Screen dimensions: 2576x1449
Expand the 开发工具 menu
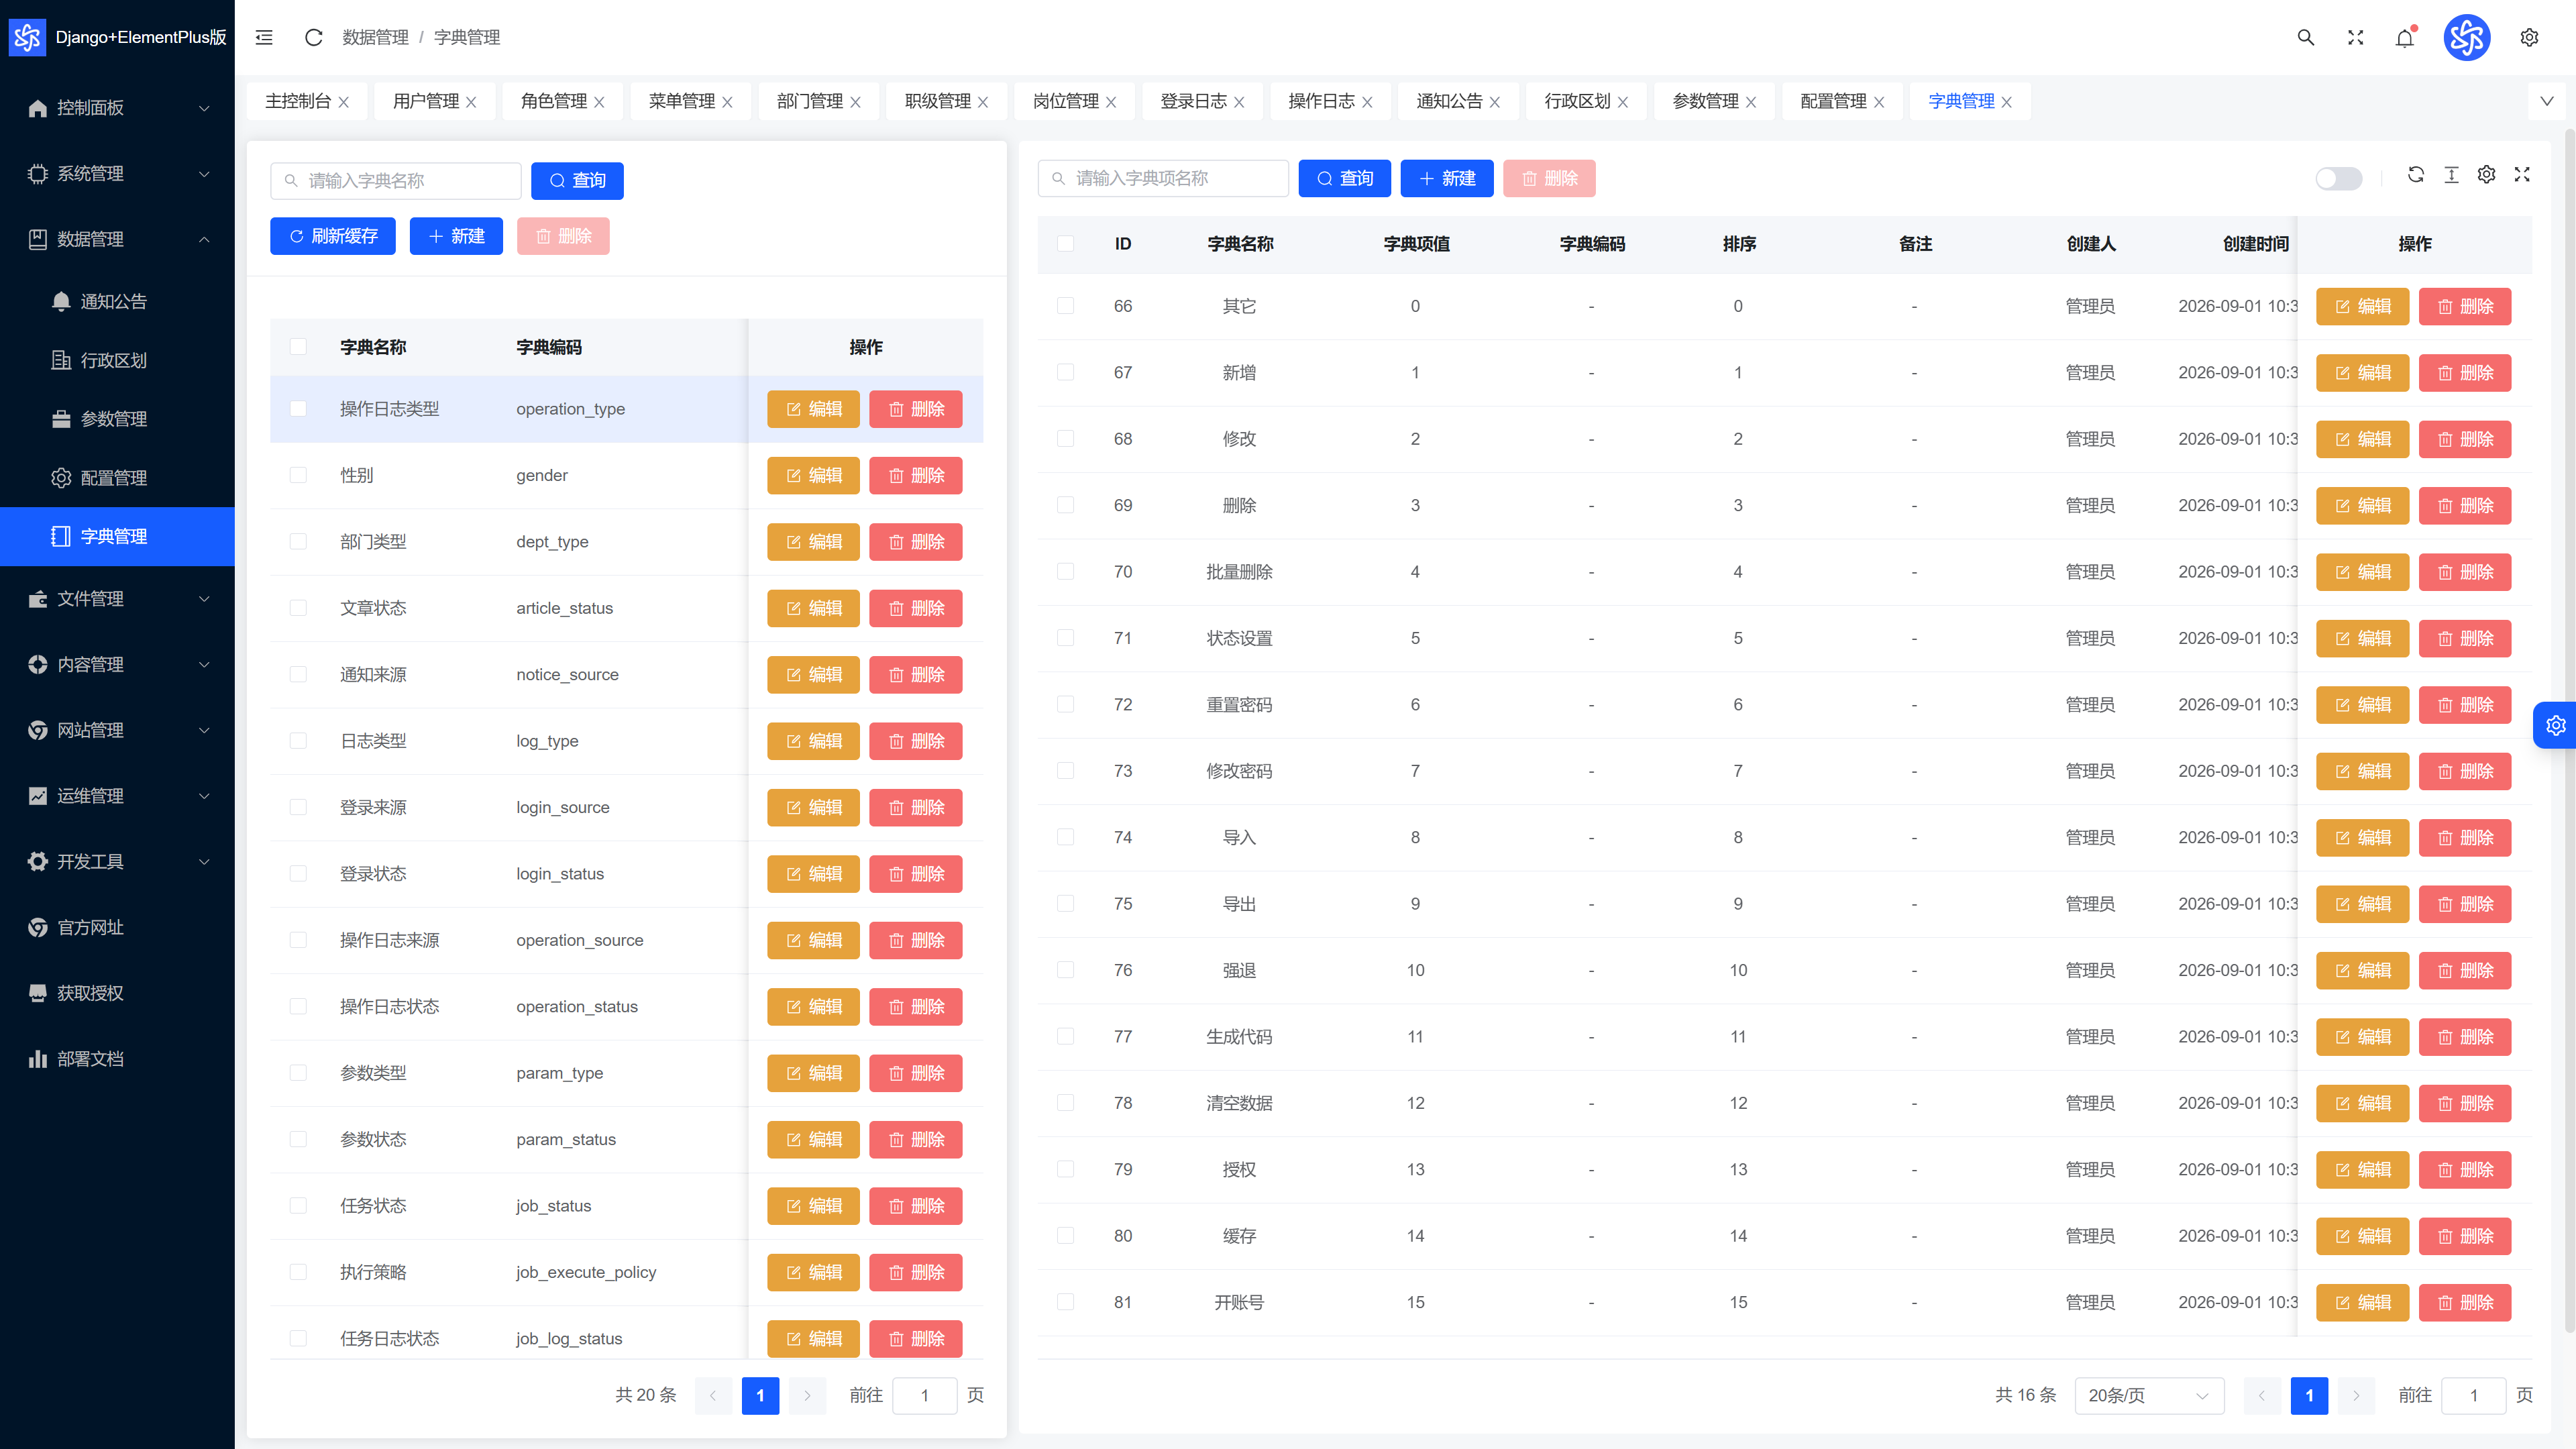click(x=117, y=861)
